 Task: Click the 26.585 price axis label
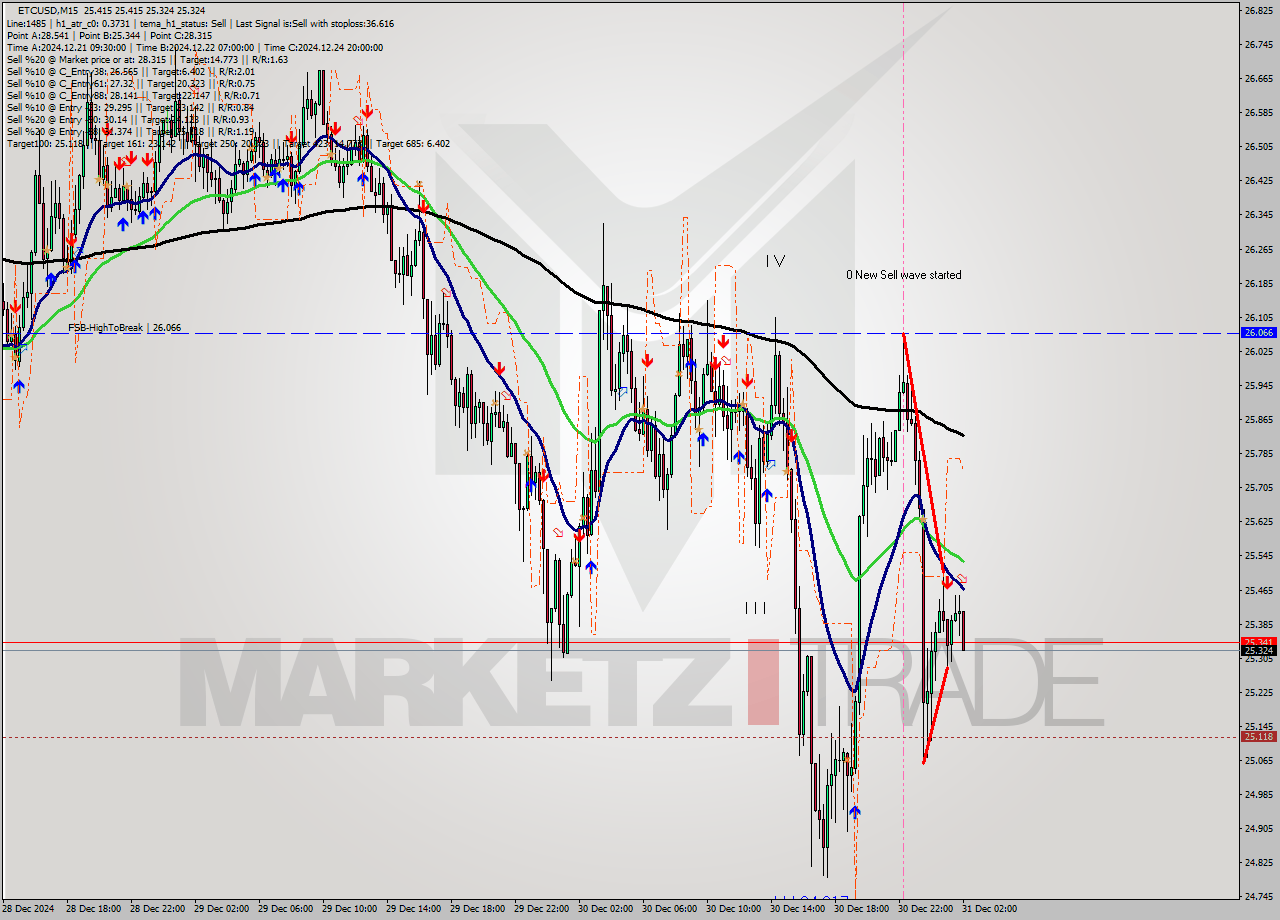click(x=1257, y=113)
